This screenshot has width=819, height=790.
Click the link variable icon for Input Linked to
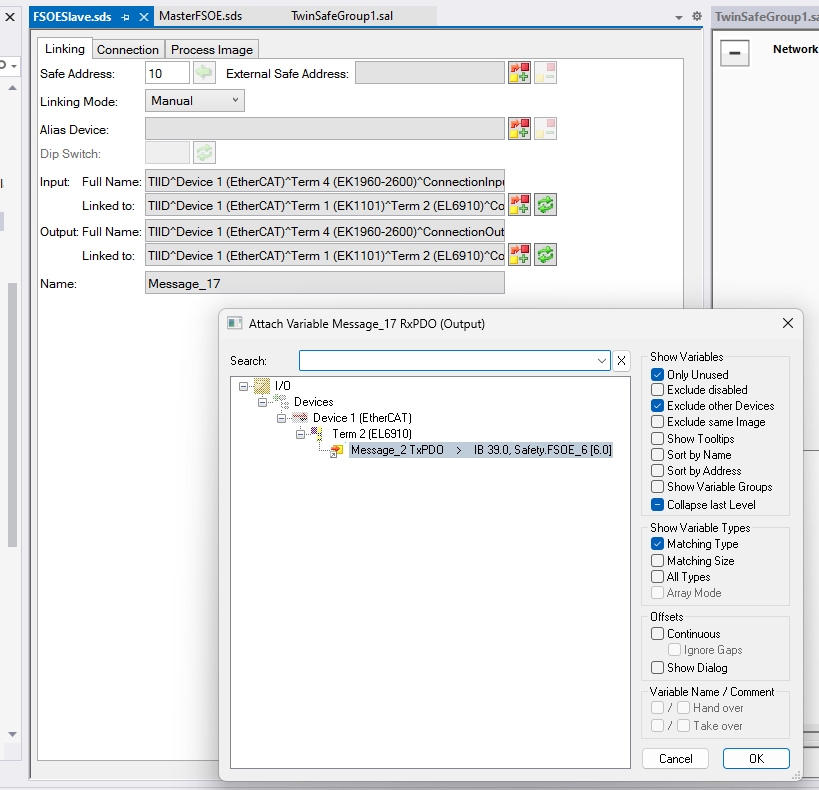point(519,205)
